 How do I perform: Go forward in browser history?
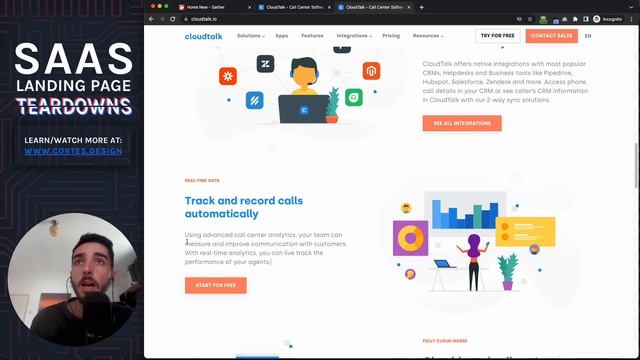pyautogui.click(x=162, y=19)
